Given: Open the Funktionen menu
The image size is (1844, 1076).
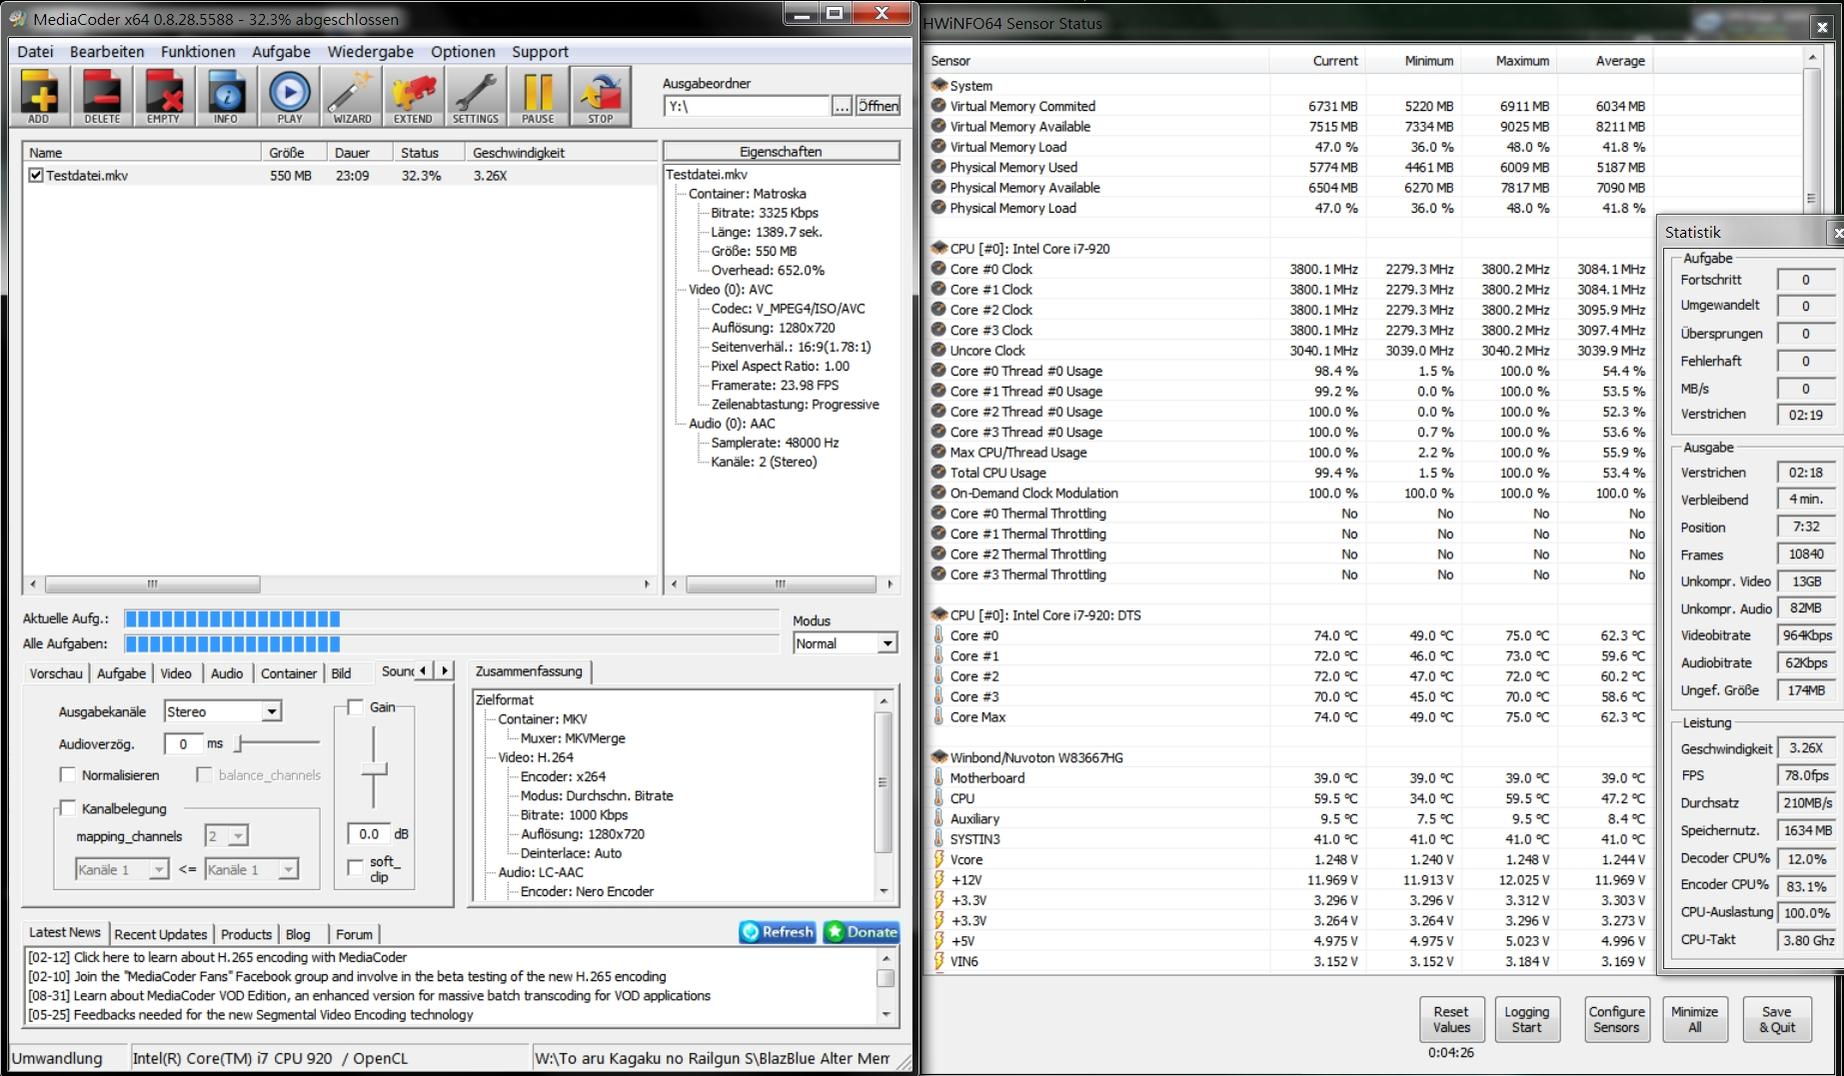Looking at the screenshot, I should (x=198, y=52).
